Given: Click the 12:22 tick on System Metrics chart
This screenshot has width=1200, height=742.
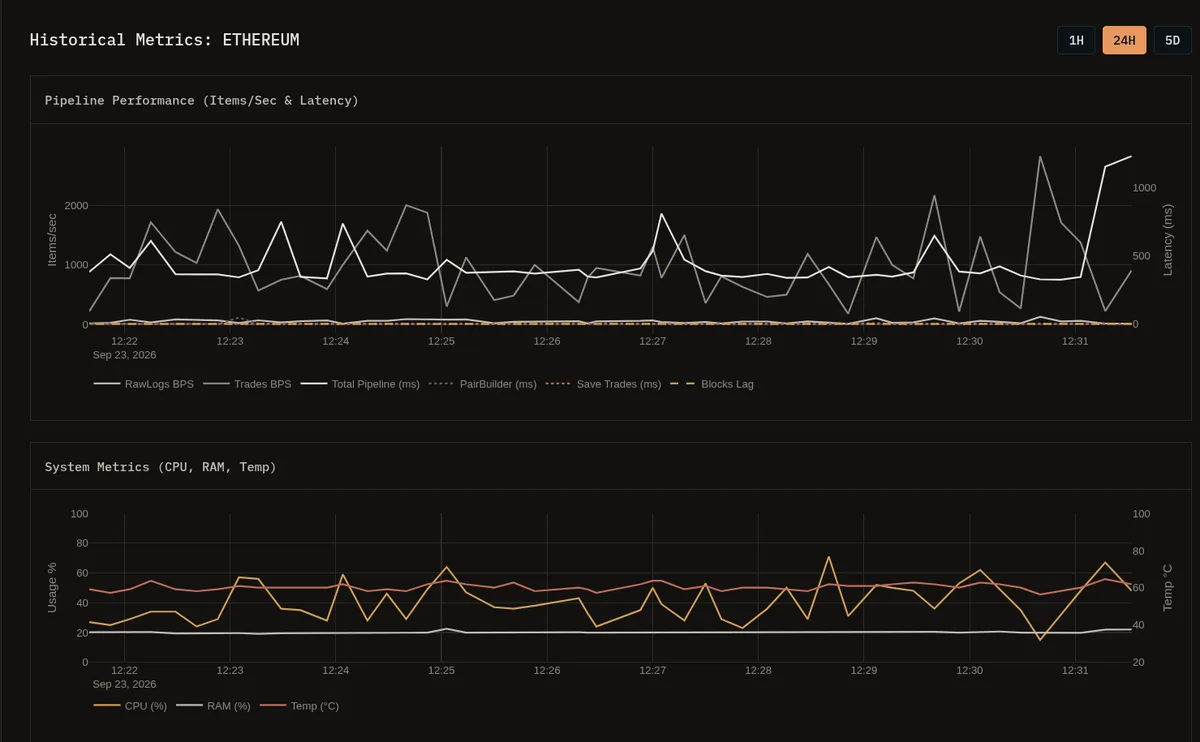Looking at the screenshot, I should pyautogui.click(x=124, y=671).
